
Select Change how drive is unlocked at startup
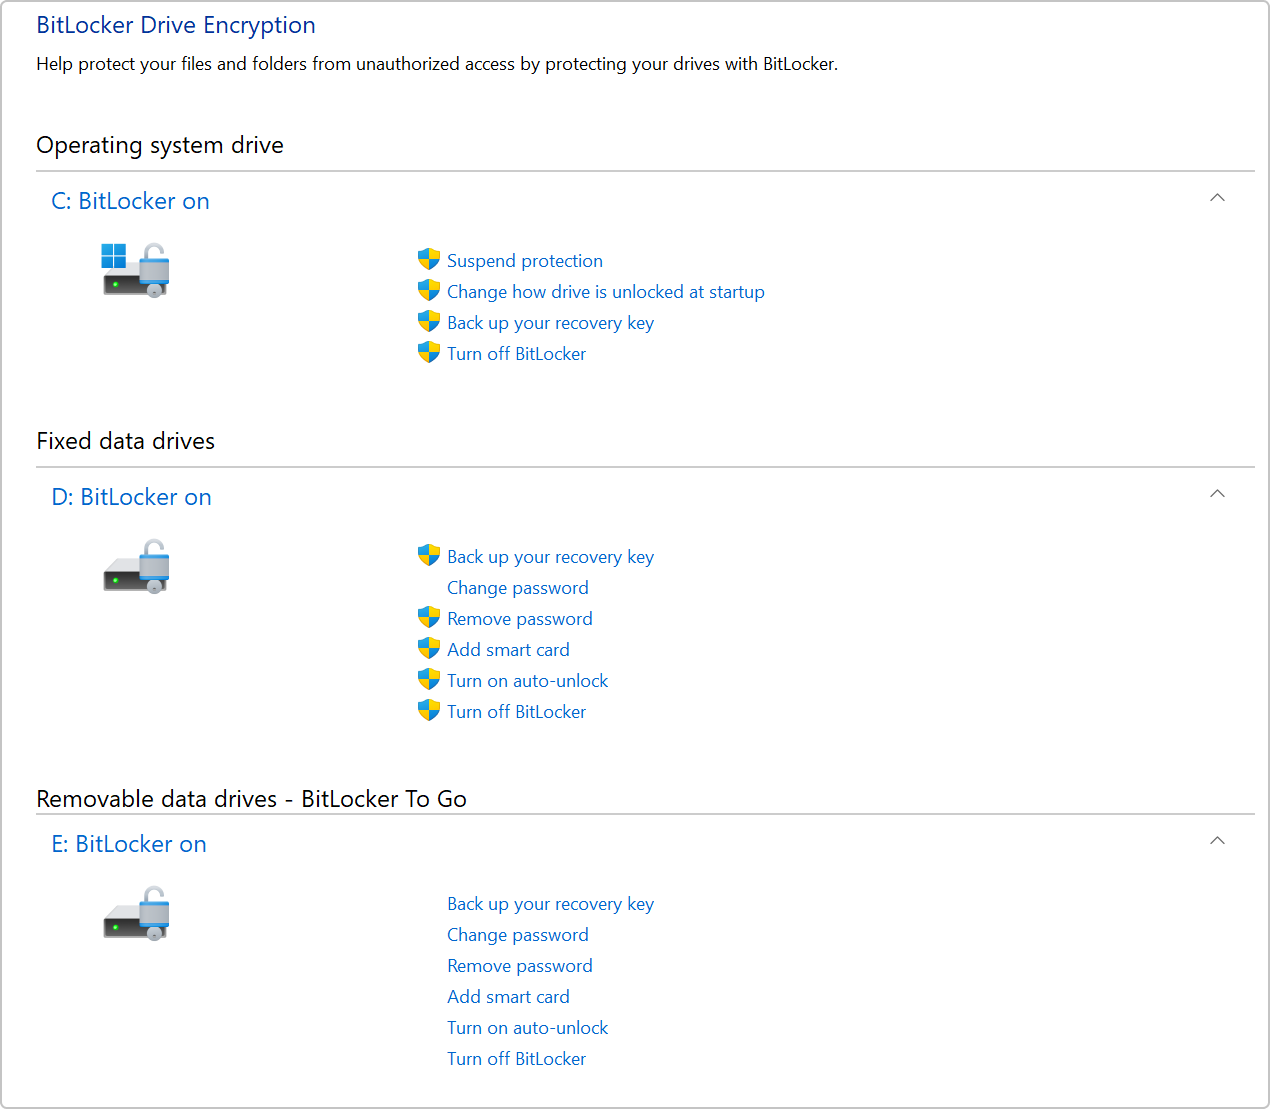pyautogui.click(x=606, y=291)
